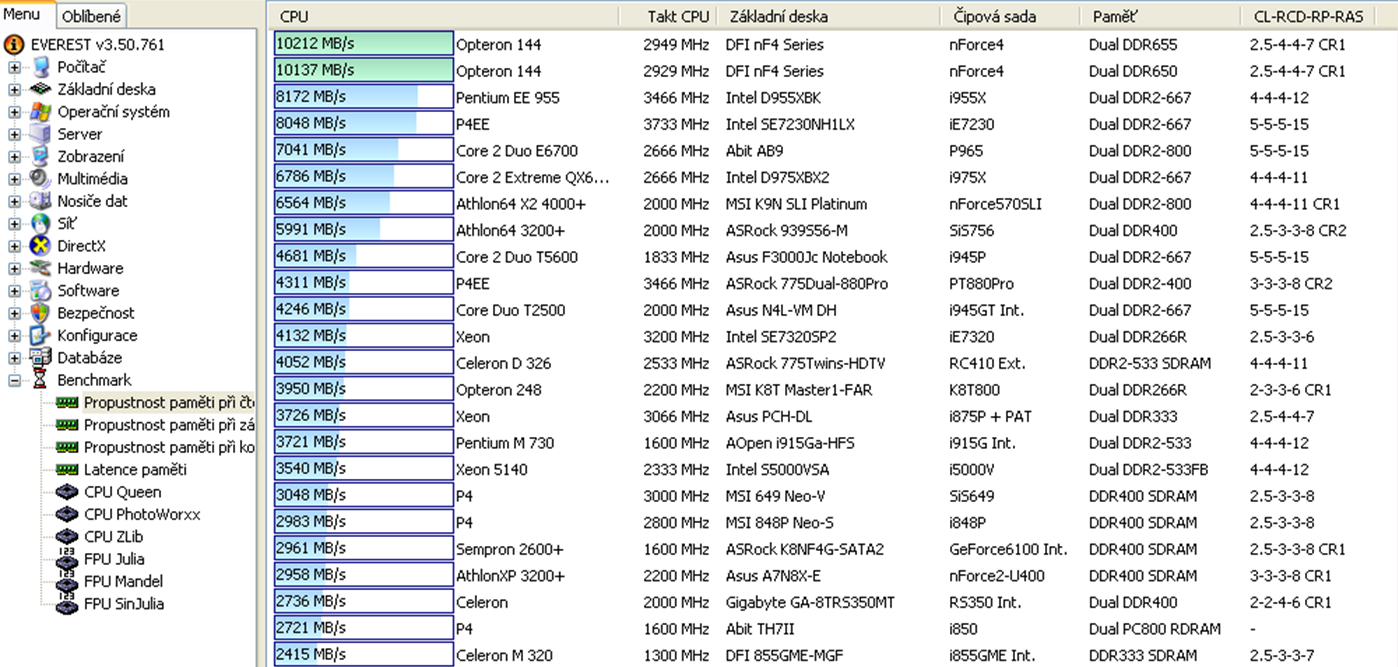Click the Bezpečnost shield icon
Image resolution: width=1398 pixels, height=667 pixels.
click(41, 313)
